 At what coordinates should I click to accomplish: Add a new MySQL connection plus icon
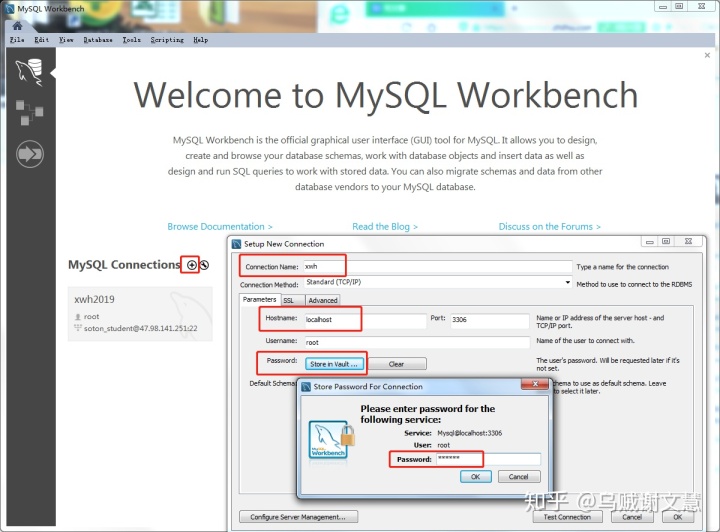coord(191,265)
